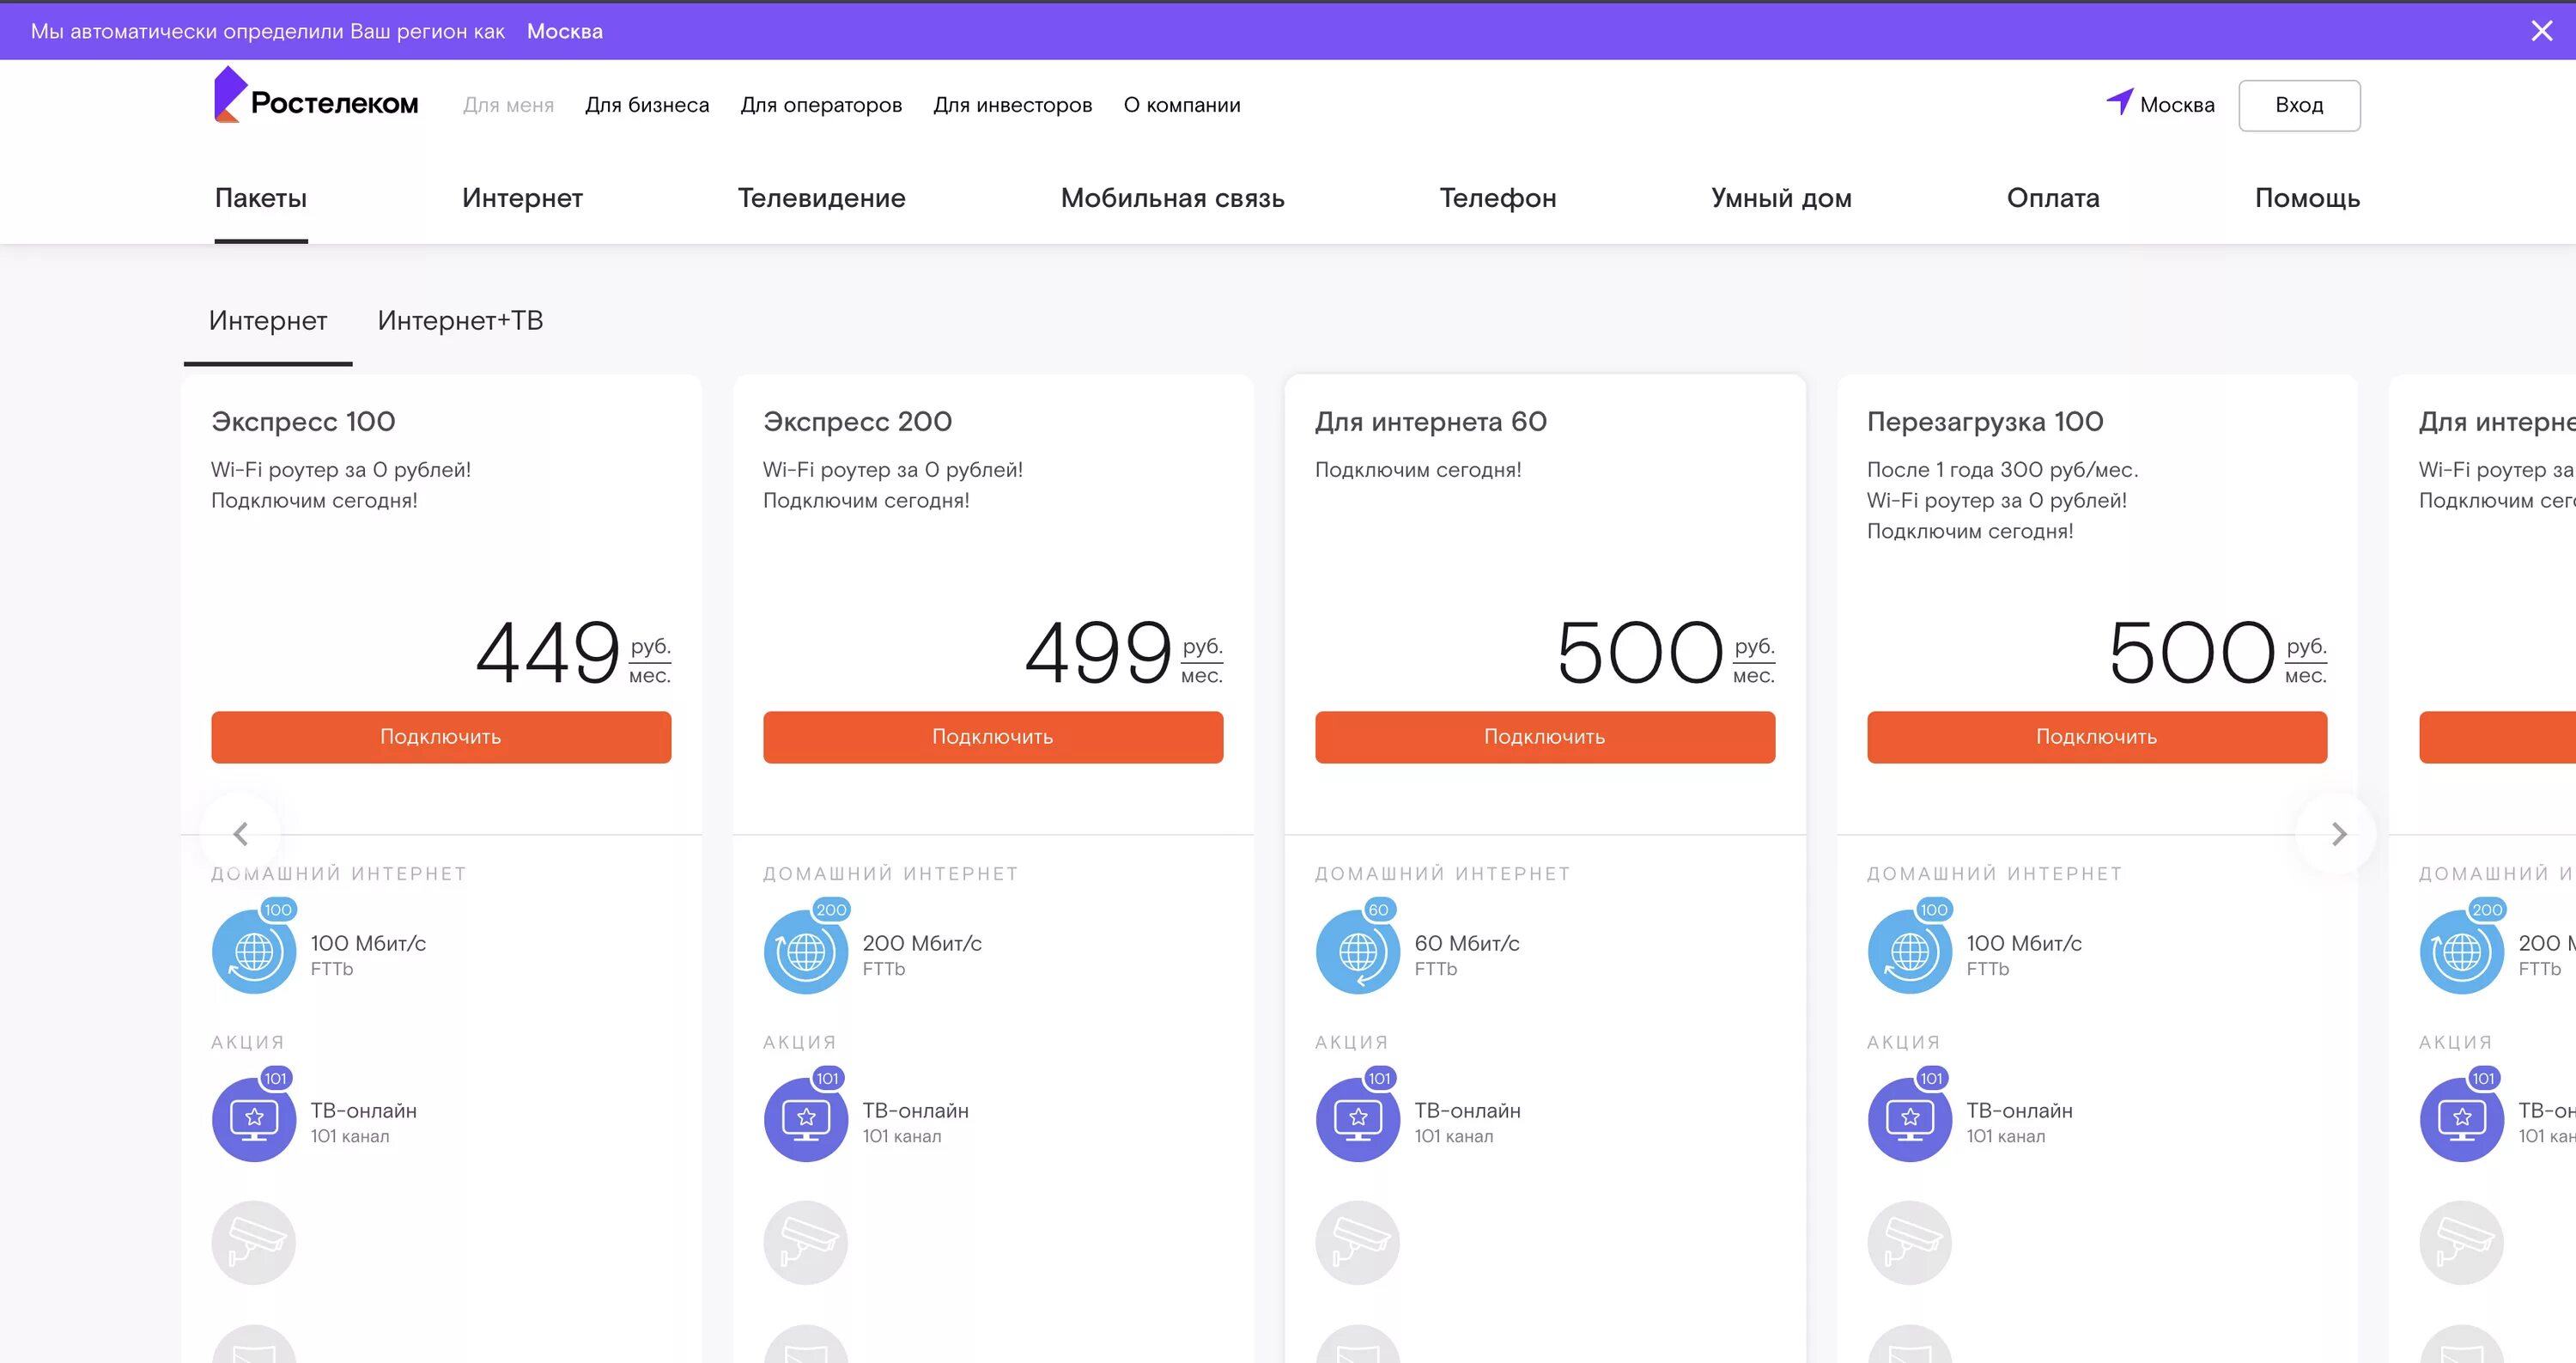Open the Умный дом section
This screenshot has width=2576, height=1363.
pyautogui.click(x=1781, y=198)
